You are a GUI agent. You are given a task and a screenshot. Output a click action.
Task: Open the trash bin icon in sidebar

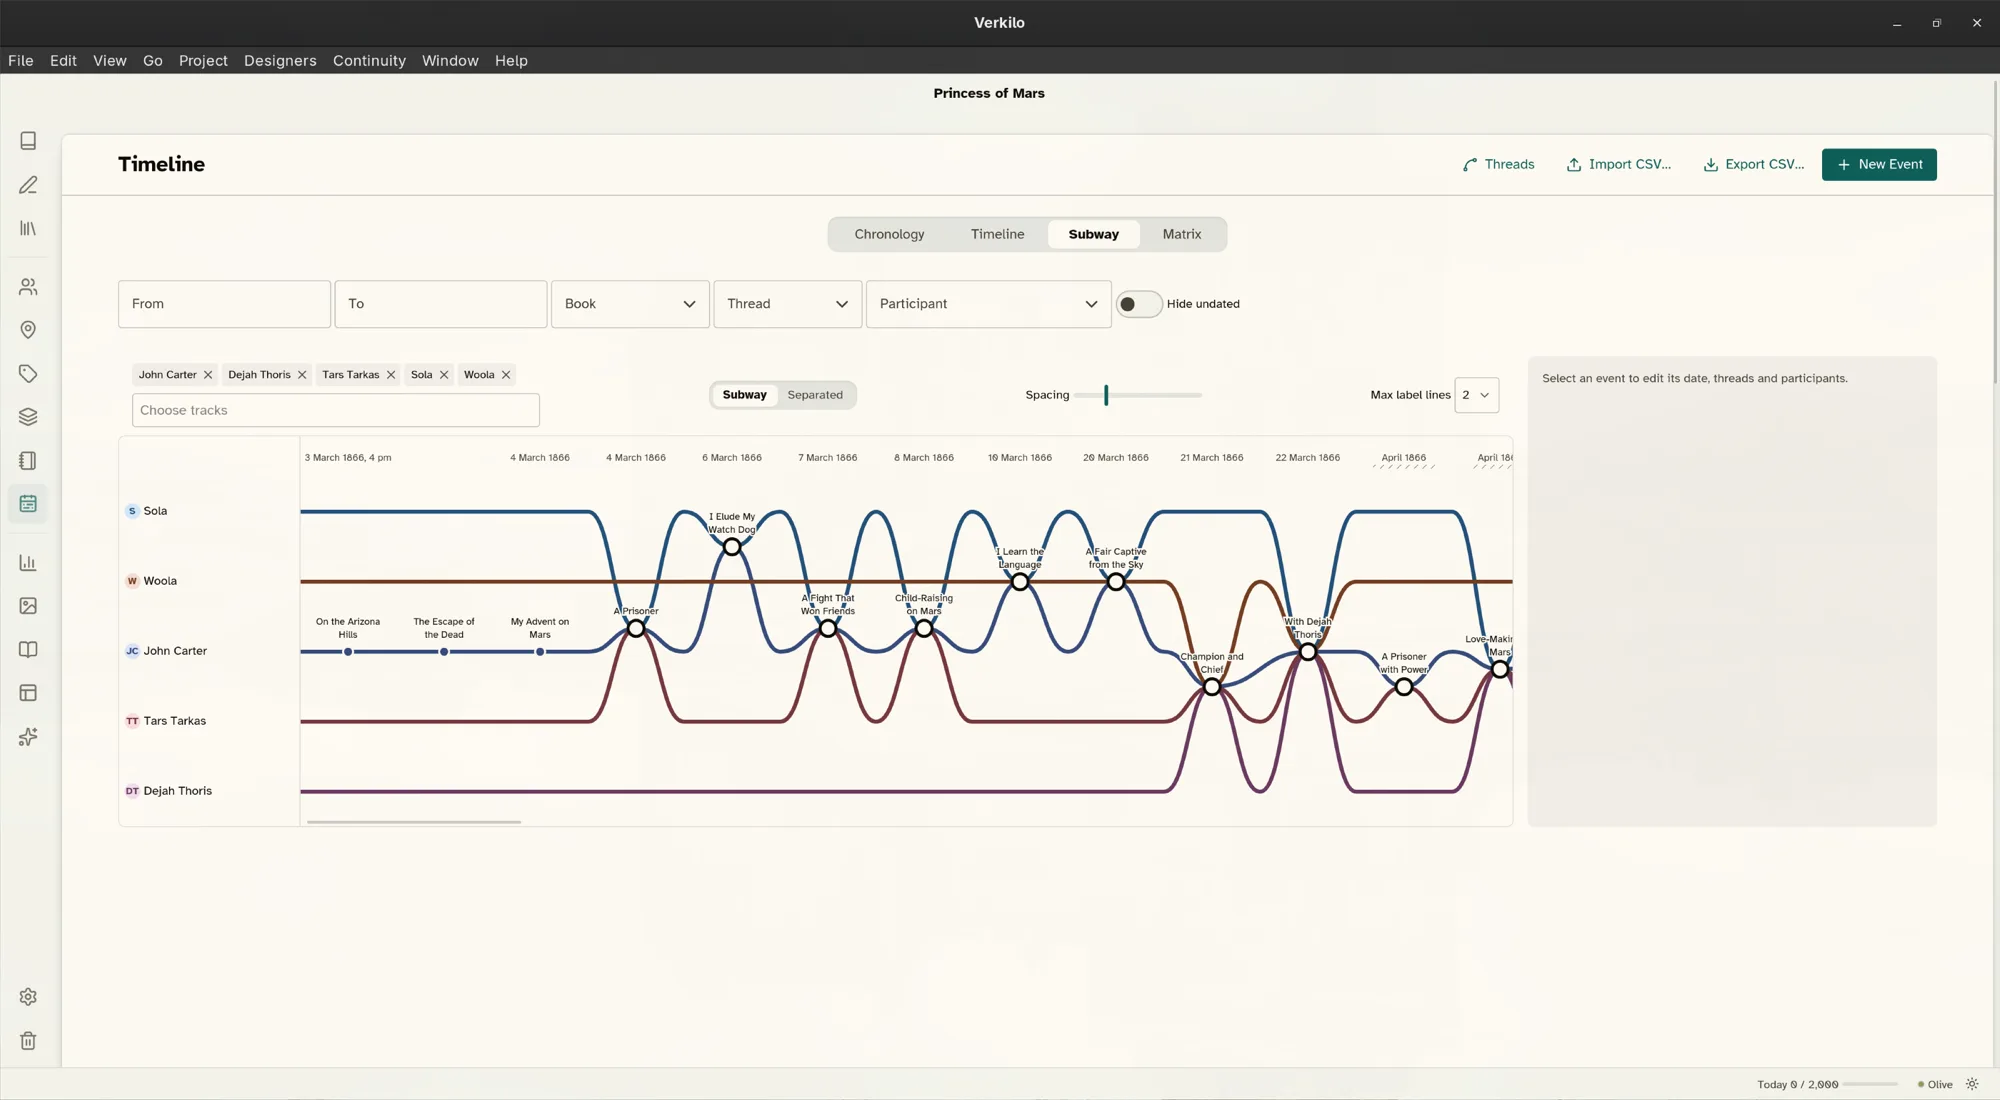click(x=28, y=1041)
